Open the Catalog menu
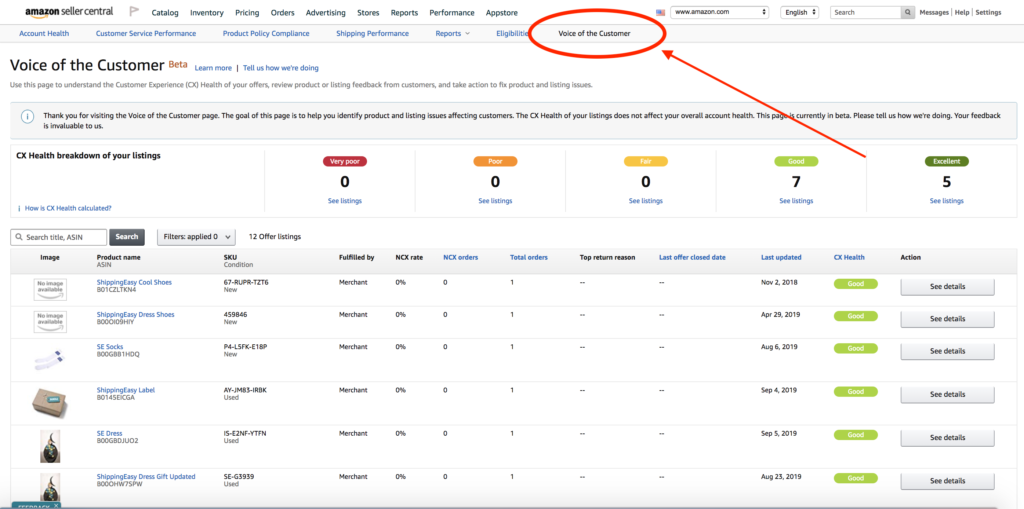Viewport: 1024px width, 509px height. click(x=164, y=12)
